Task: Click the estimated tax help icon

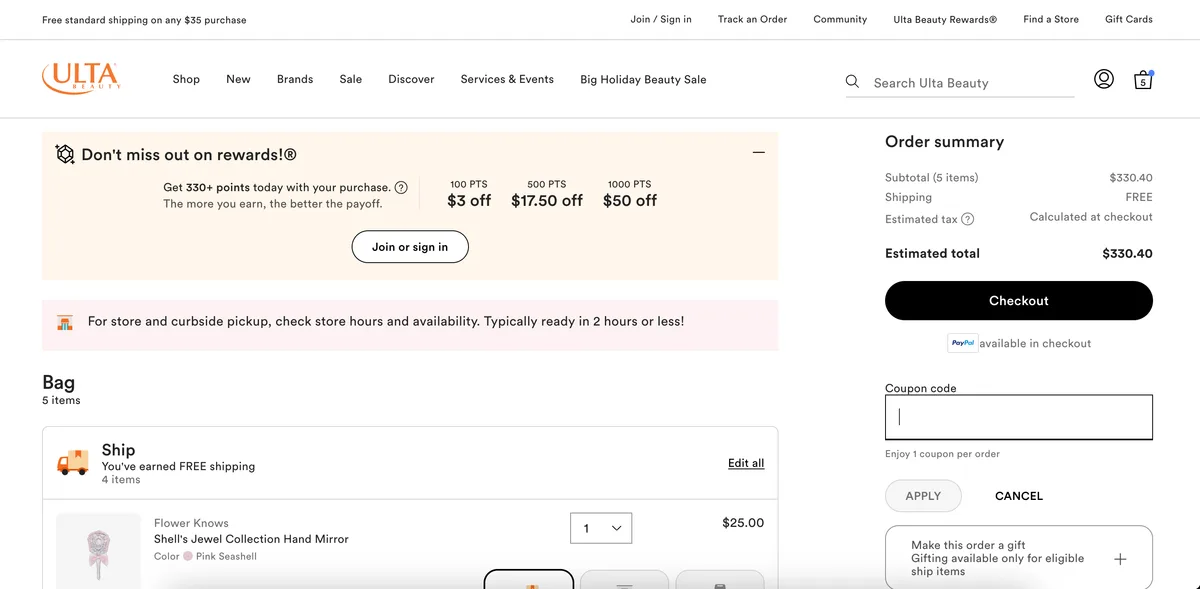Action: [967, 219]
